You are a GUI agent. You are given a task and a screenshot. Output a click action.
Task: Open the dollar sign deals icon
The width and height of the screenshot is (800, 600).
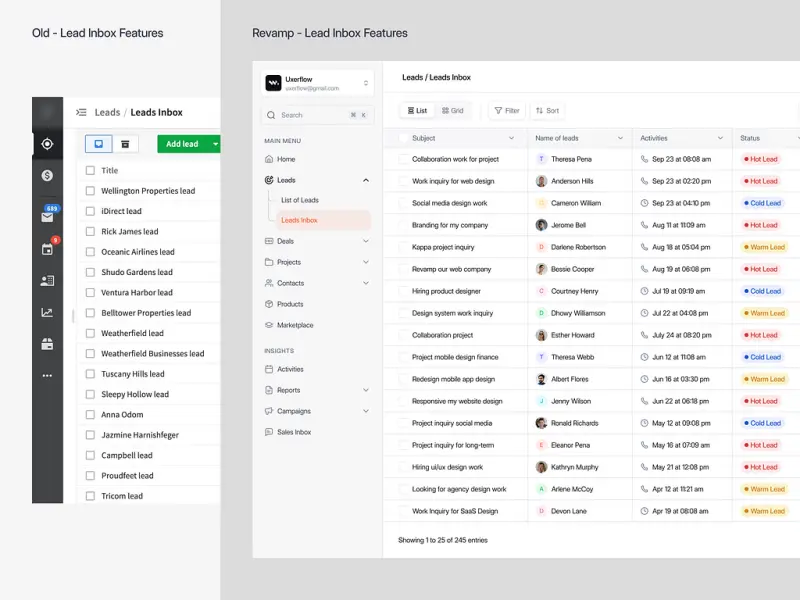click(x=47, y=176)
